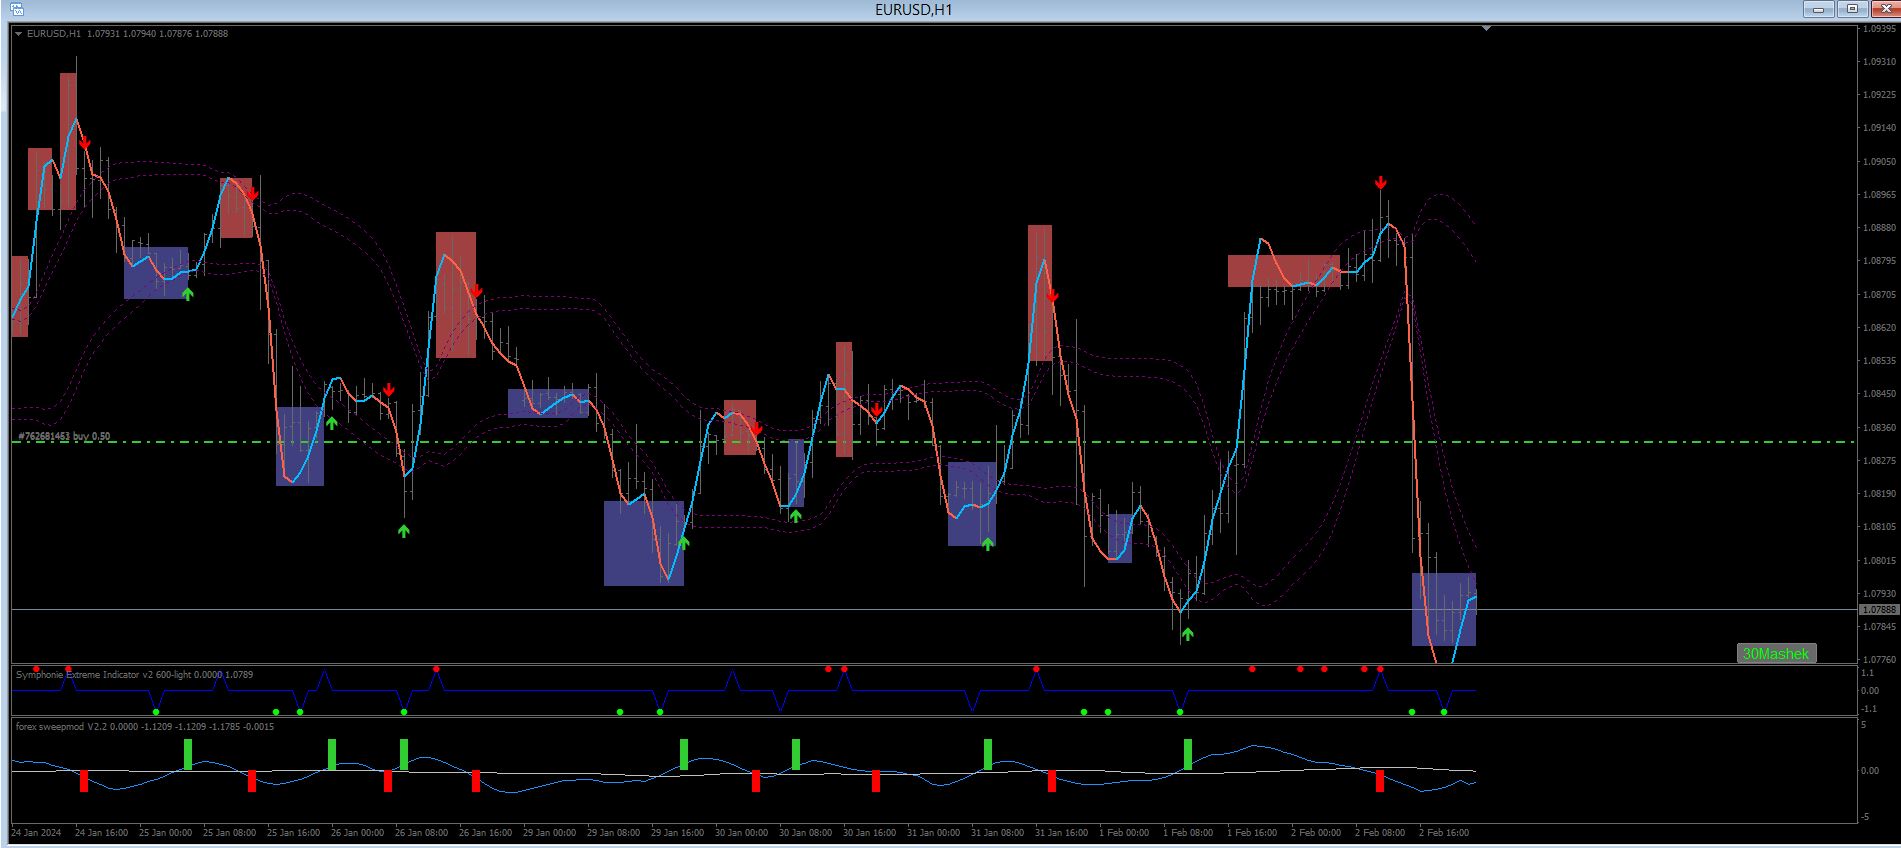Viewport: 1901px width, 848px height.
Task: Click the rightmost green dot in Symphonie panel
Action: pyautogui.click(x=1444, y=712)
